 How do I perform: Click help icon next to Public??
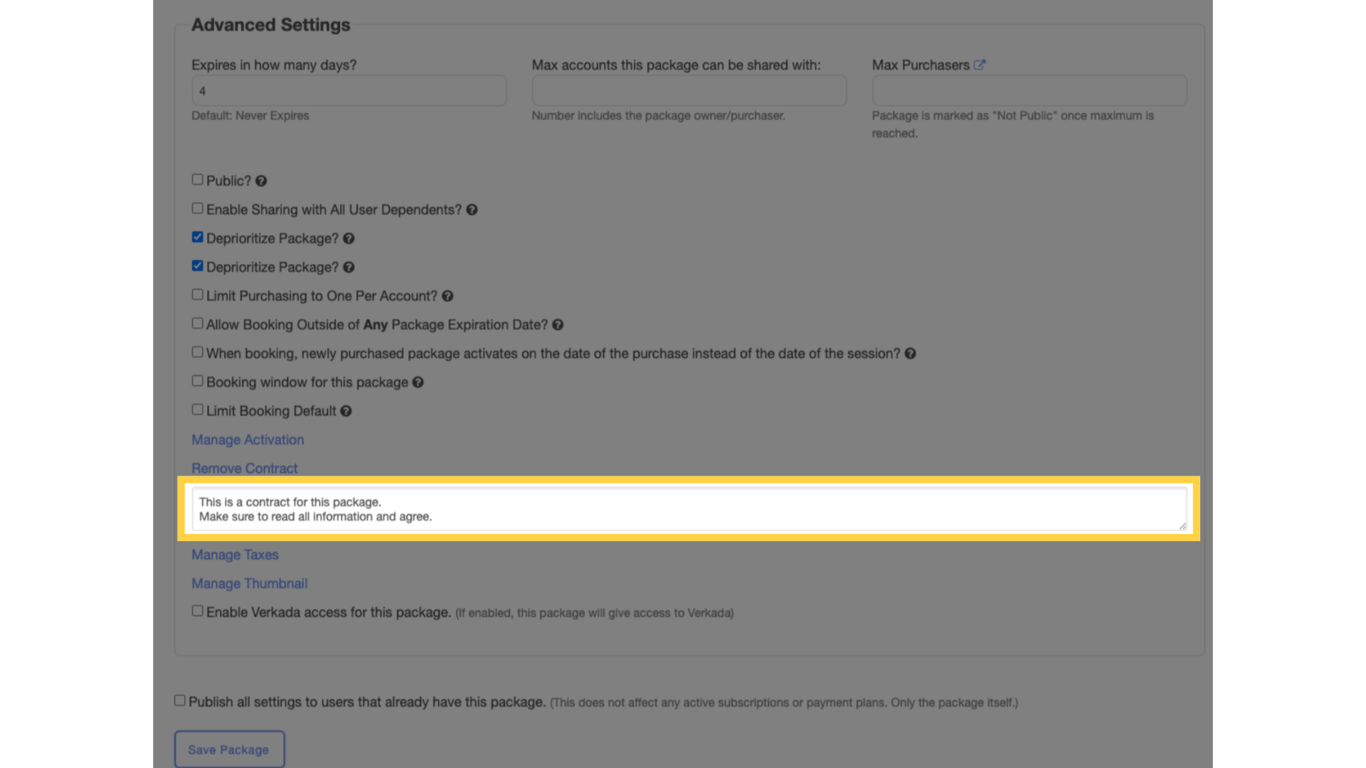pos(261,181)
